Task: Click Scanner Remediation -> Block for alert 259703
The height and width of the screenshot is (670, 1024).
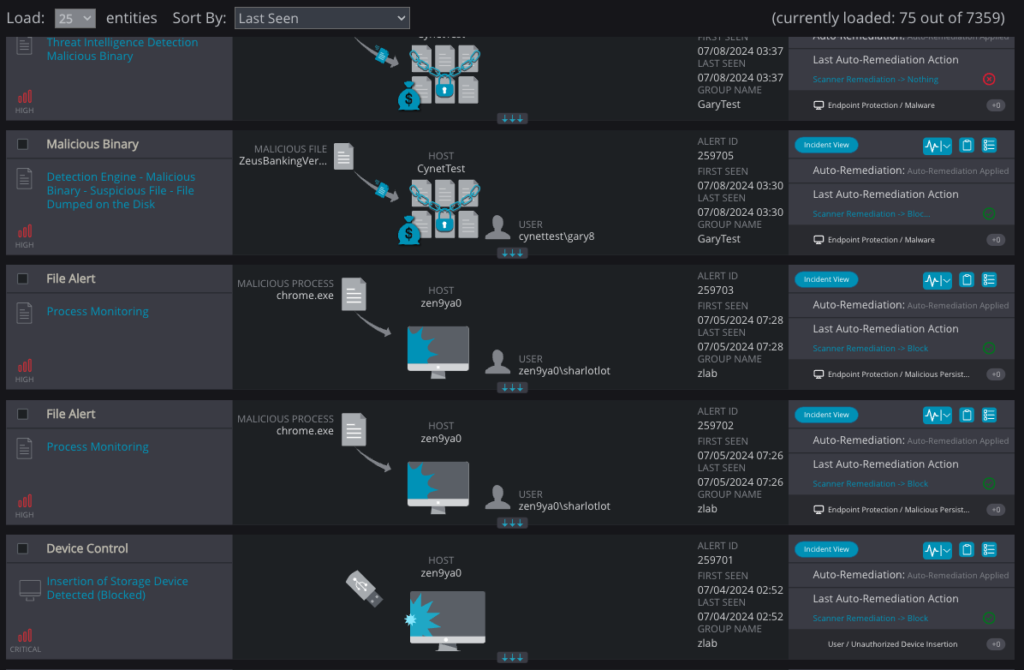Action: click(870, 349)
